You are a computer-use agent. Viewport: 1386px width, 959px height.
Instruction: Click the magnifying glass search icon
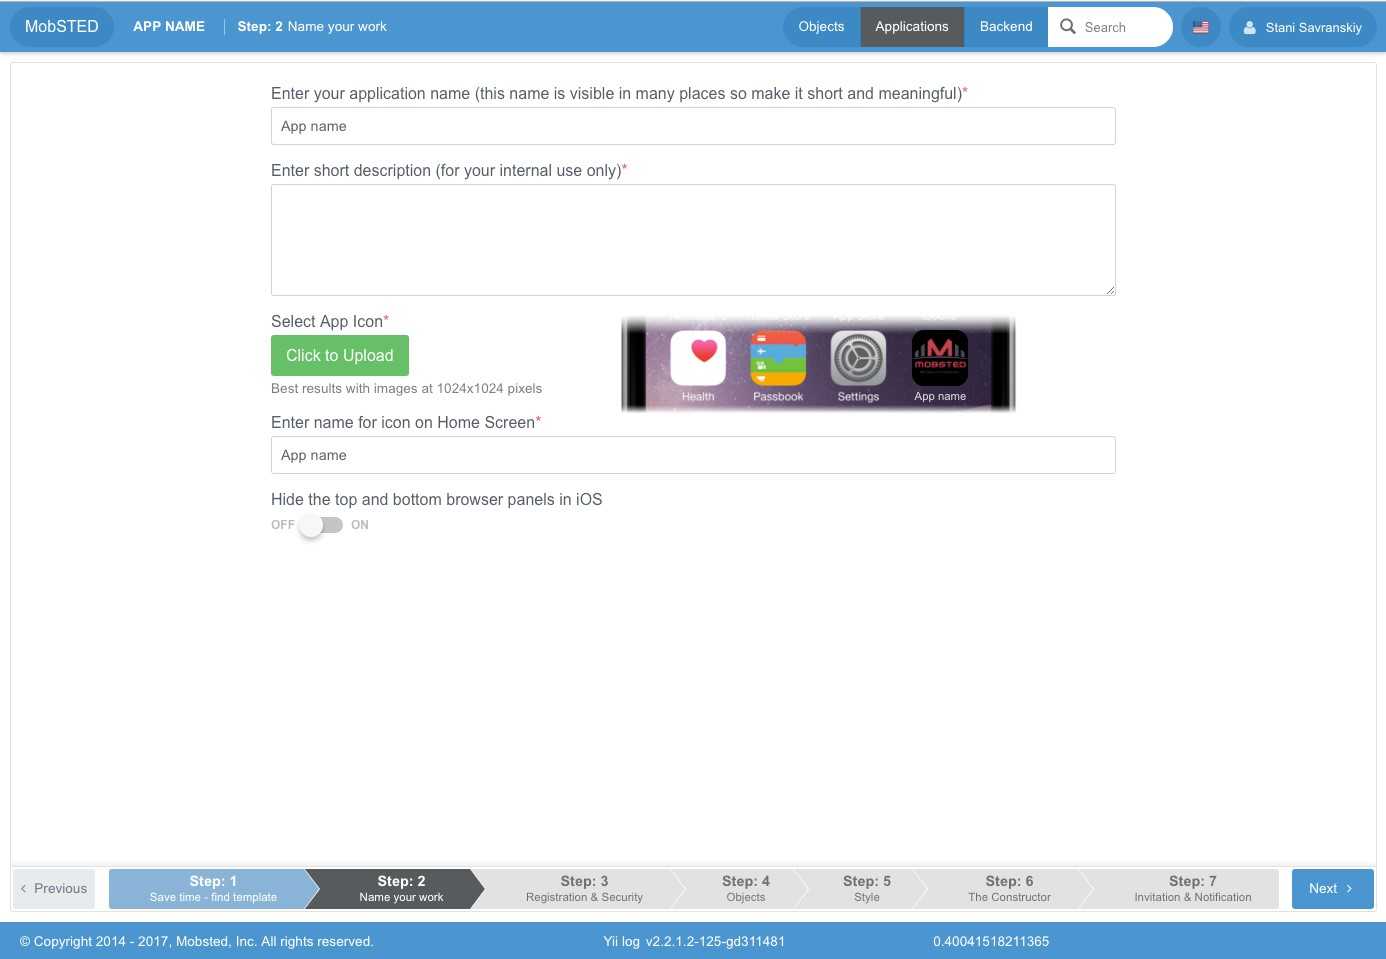point(1068,27)
